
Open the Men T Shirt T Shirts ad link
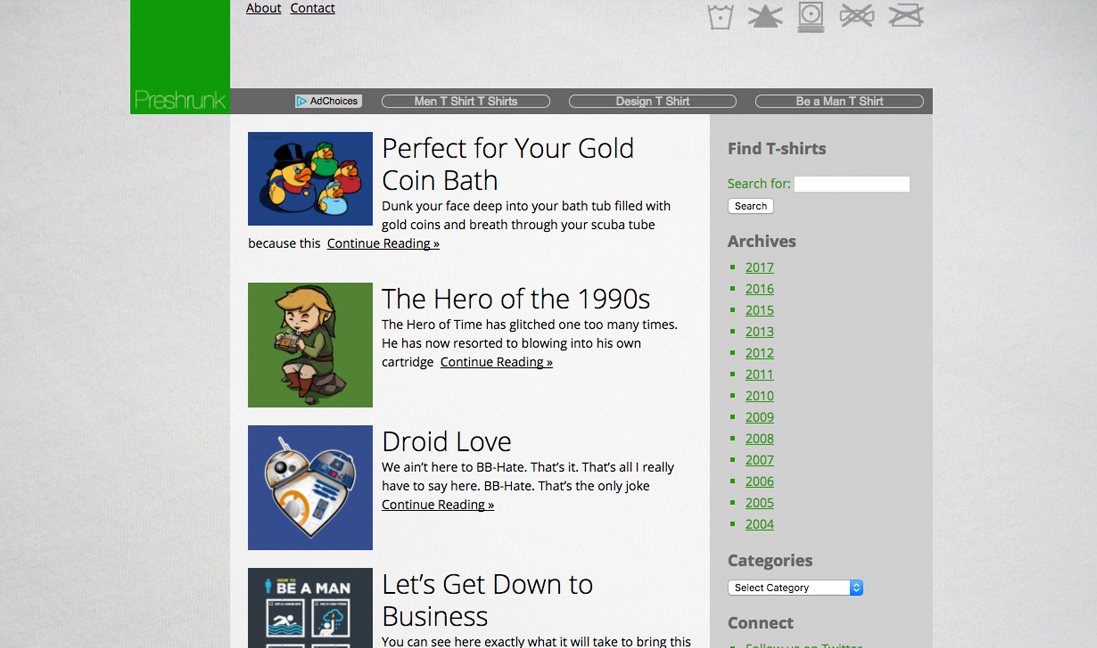tap(466, 101)
